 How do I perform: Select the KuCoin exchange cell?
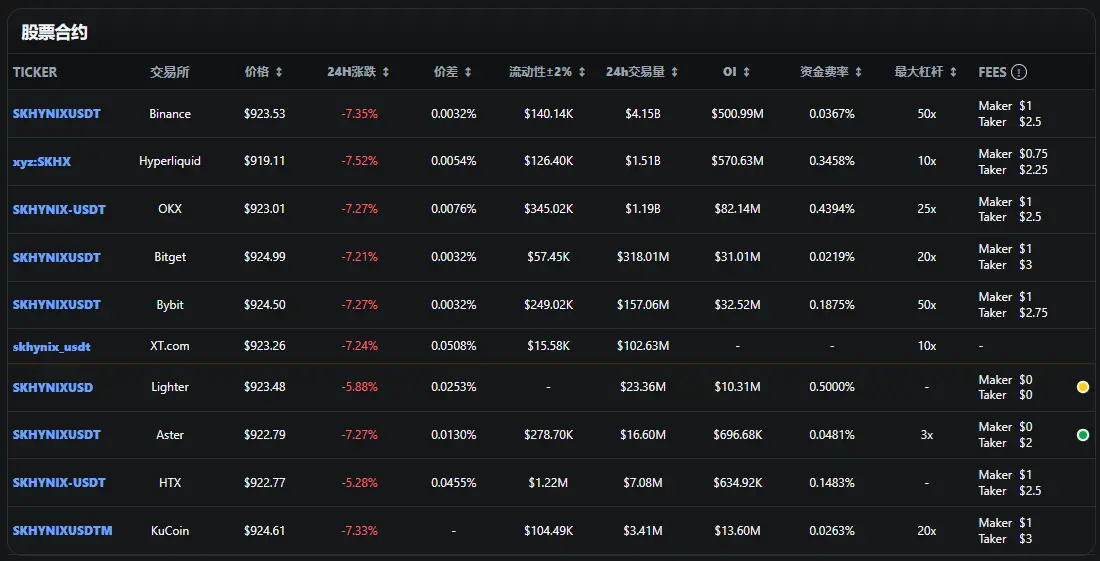click(170, 531)
